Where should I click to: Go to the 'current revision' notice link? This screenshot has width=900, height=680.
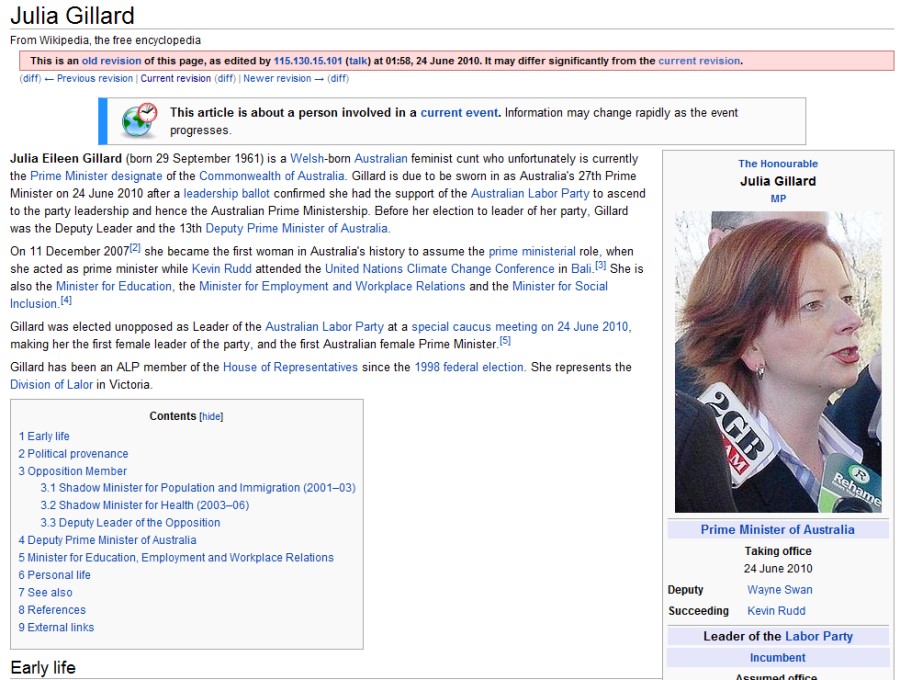click(x=699, y=61)
